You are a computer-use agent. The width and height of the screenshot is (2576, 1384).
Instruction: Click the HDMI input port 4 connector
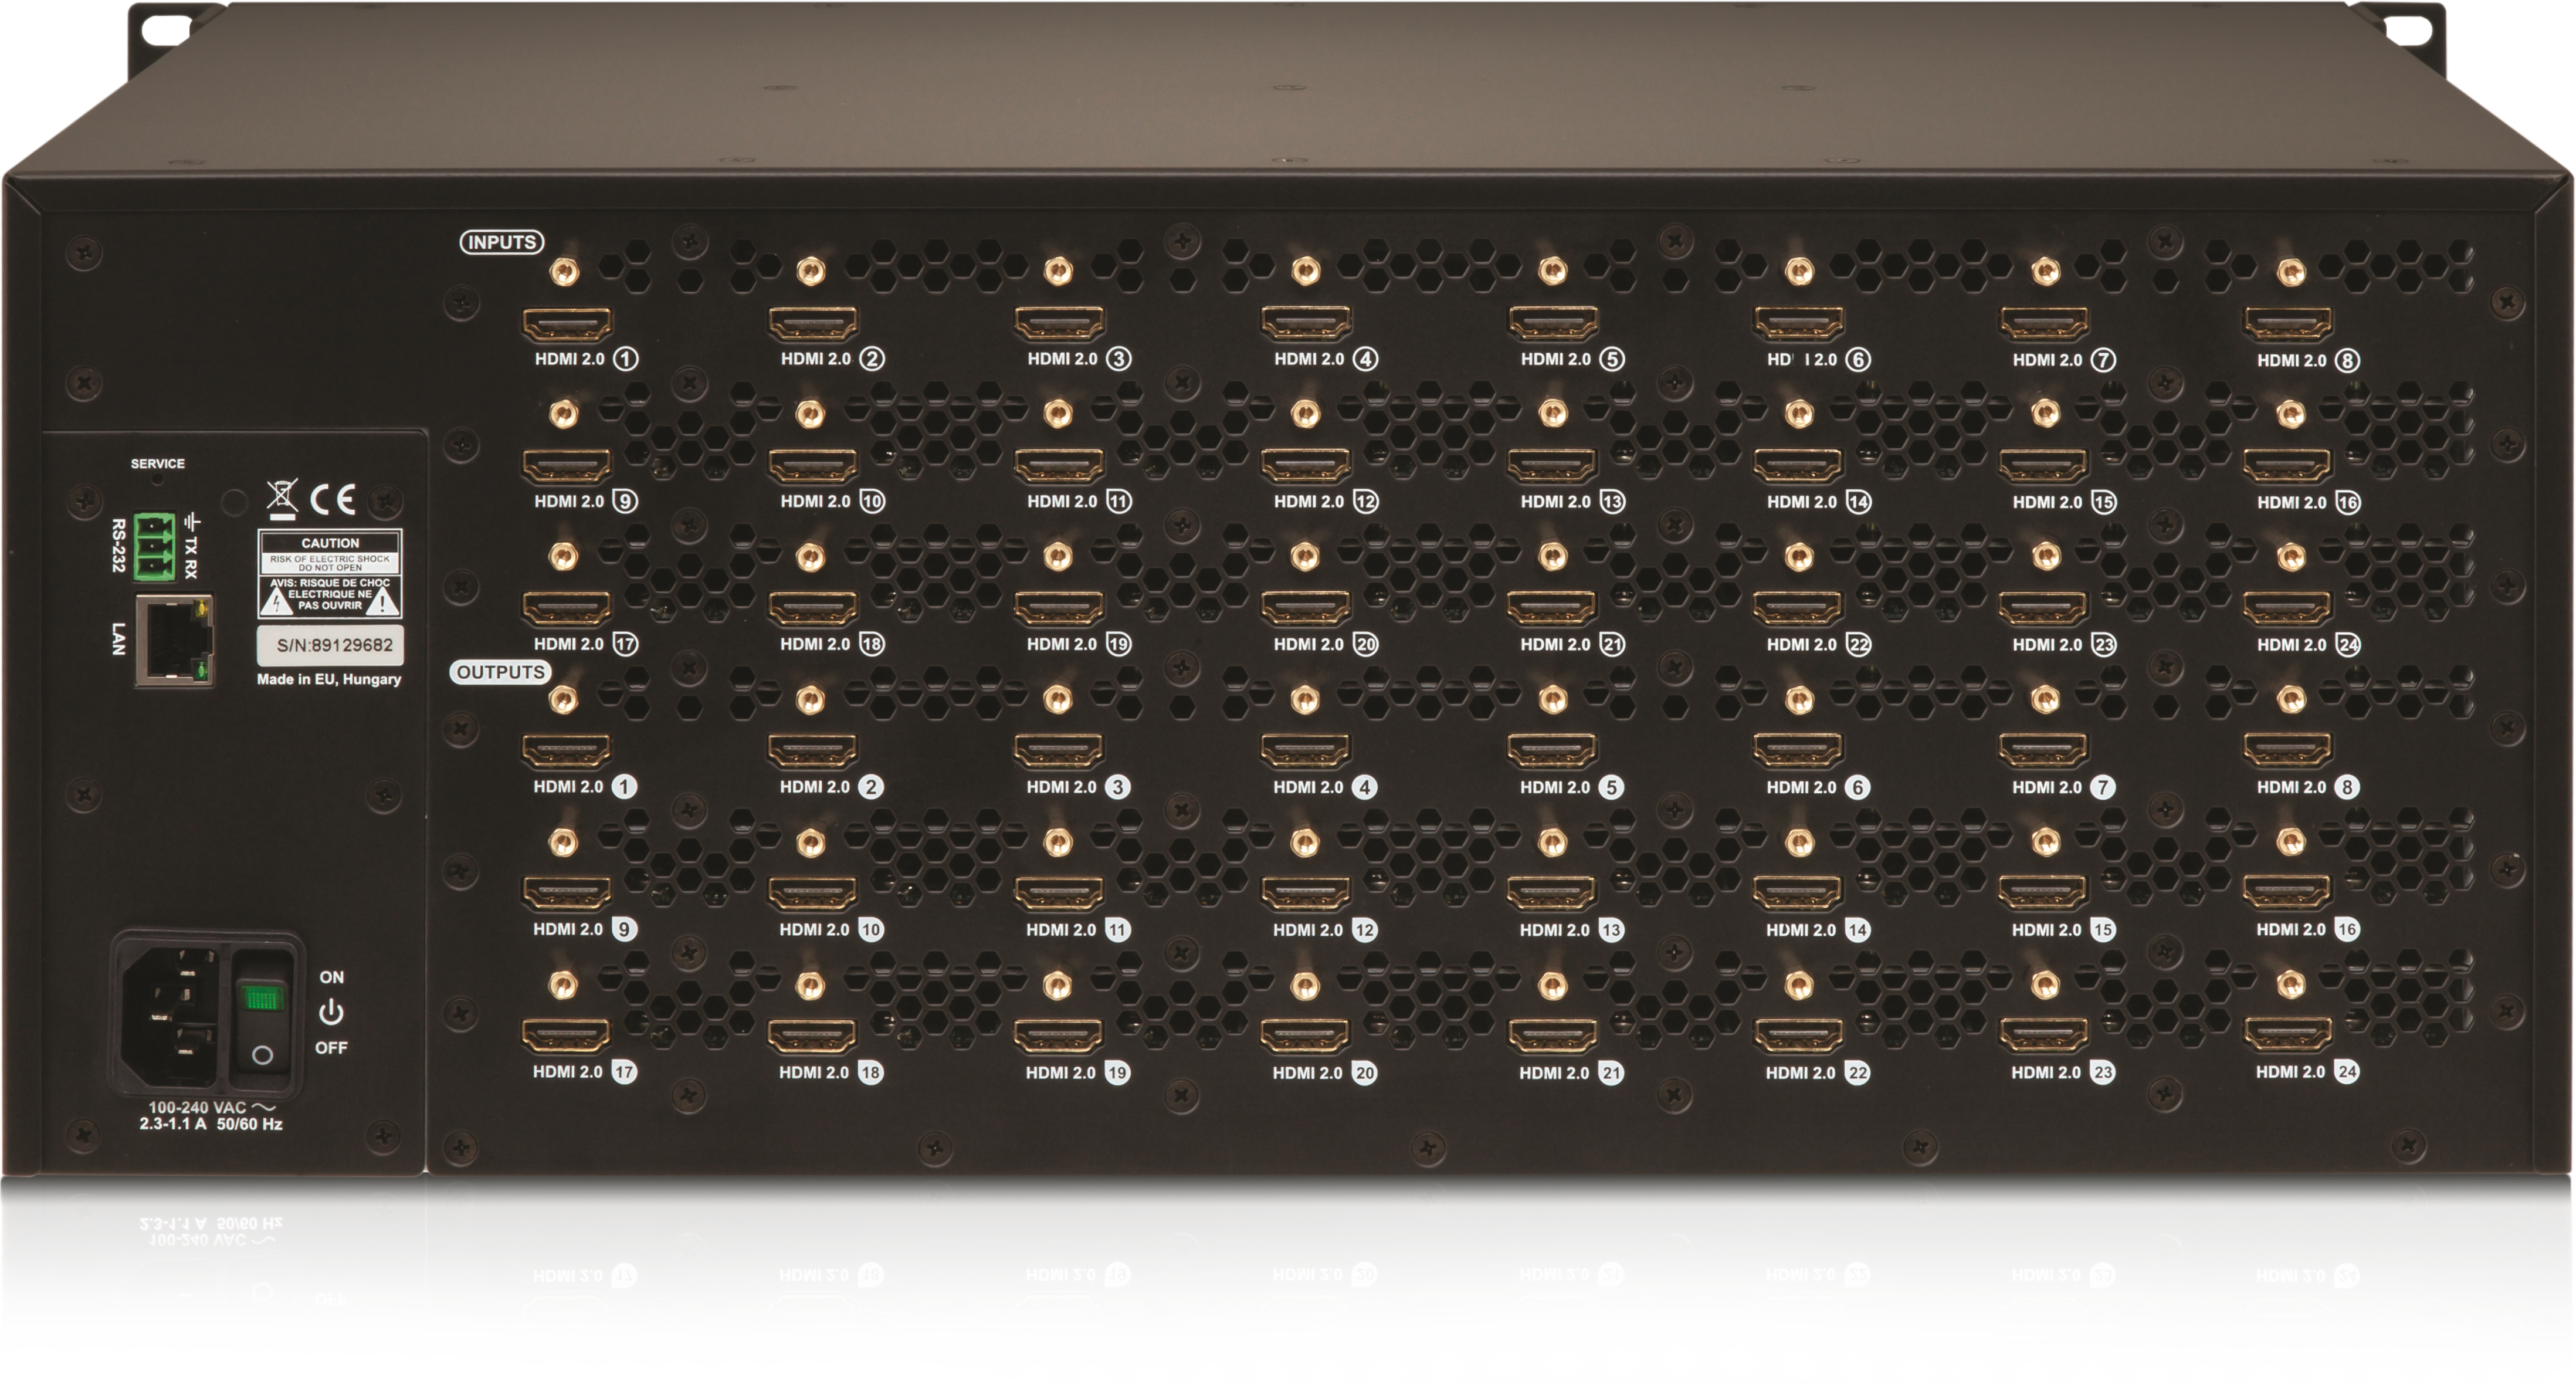point(1306,324)
